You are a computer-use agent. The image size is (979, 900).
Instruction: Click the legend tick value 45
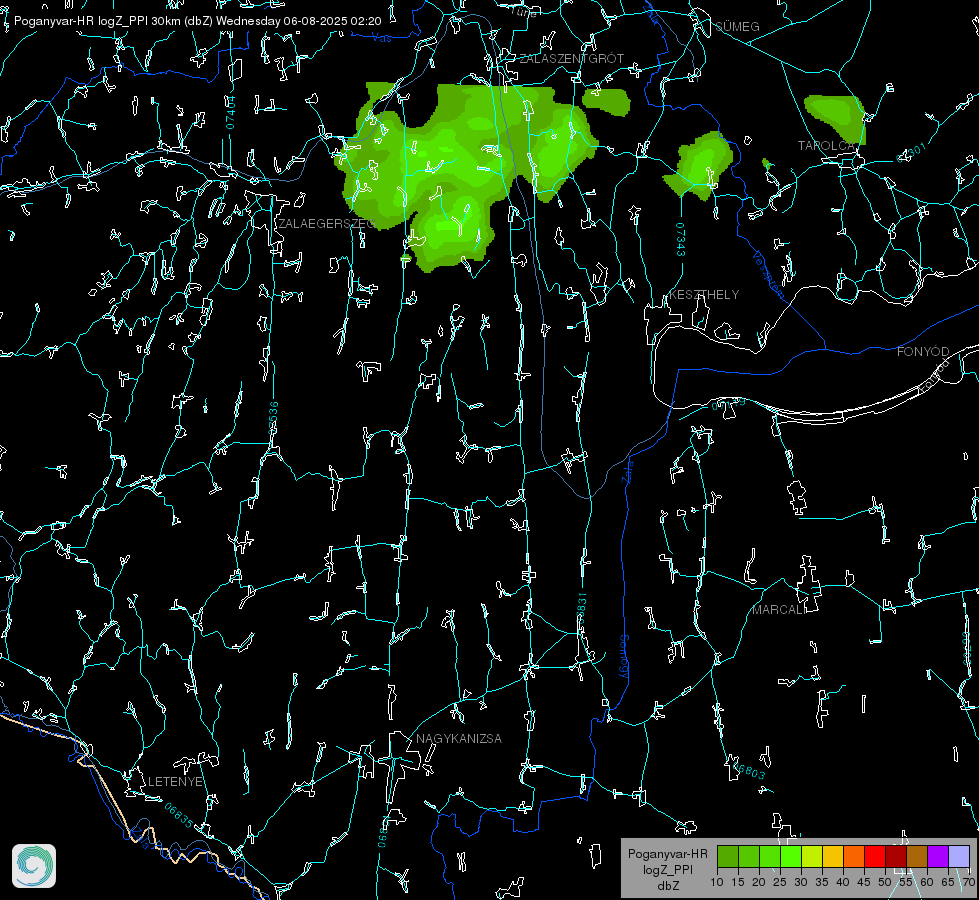tap(864, 883)
